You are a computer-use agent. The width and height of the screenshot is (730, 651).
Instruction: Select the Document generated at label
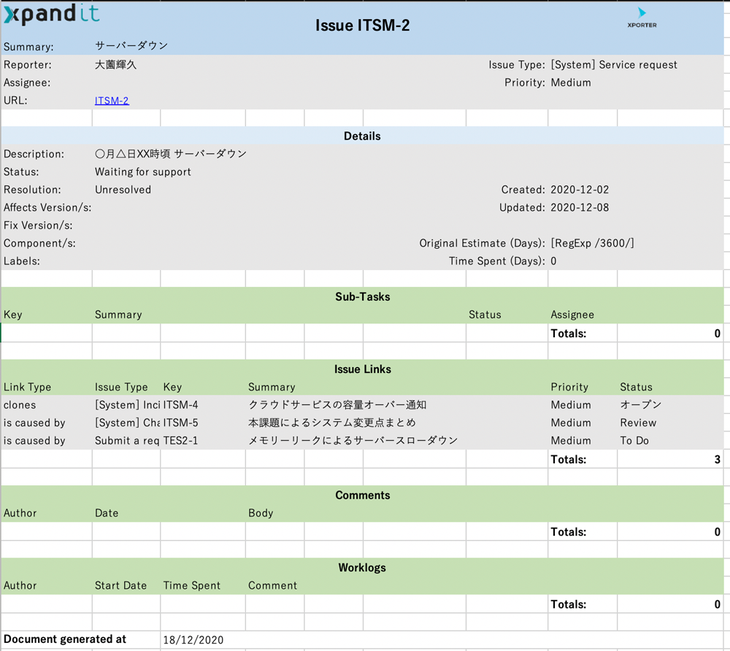[x=65, y=639]
